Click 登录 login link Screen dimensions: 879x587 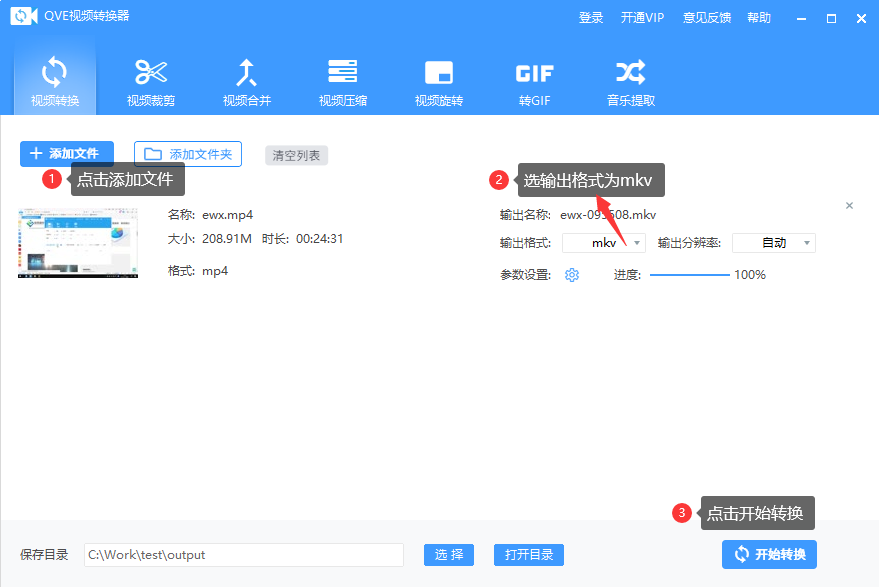(x=591, y=18)
